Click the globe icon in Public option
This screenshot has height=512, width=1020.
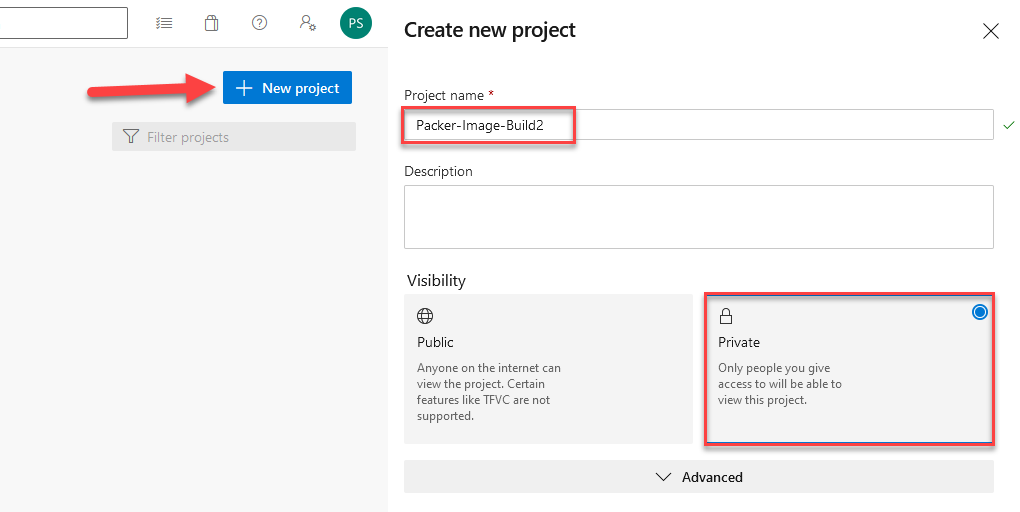tap(425, 316)
